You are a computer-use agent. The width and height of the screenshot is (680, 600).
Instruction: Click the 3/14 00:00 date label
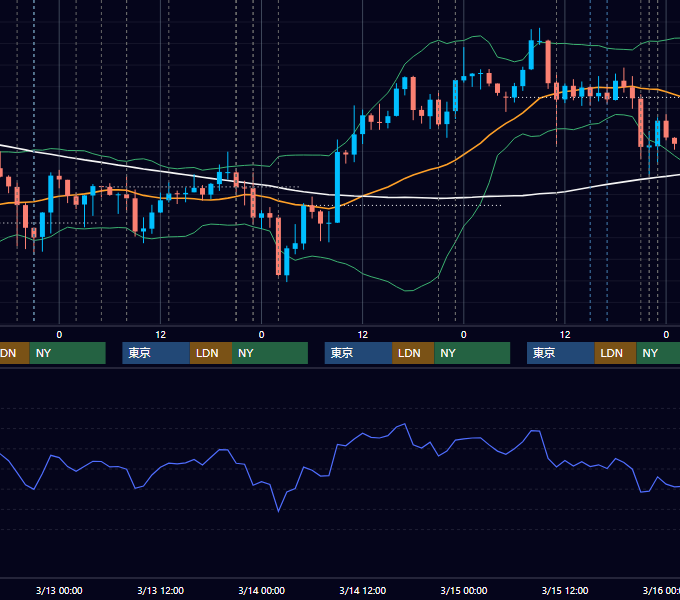262,590
